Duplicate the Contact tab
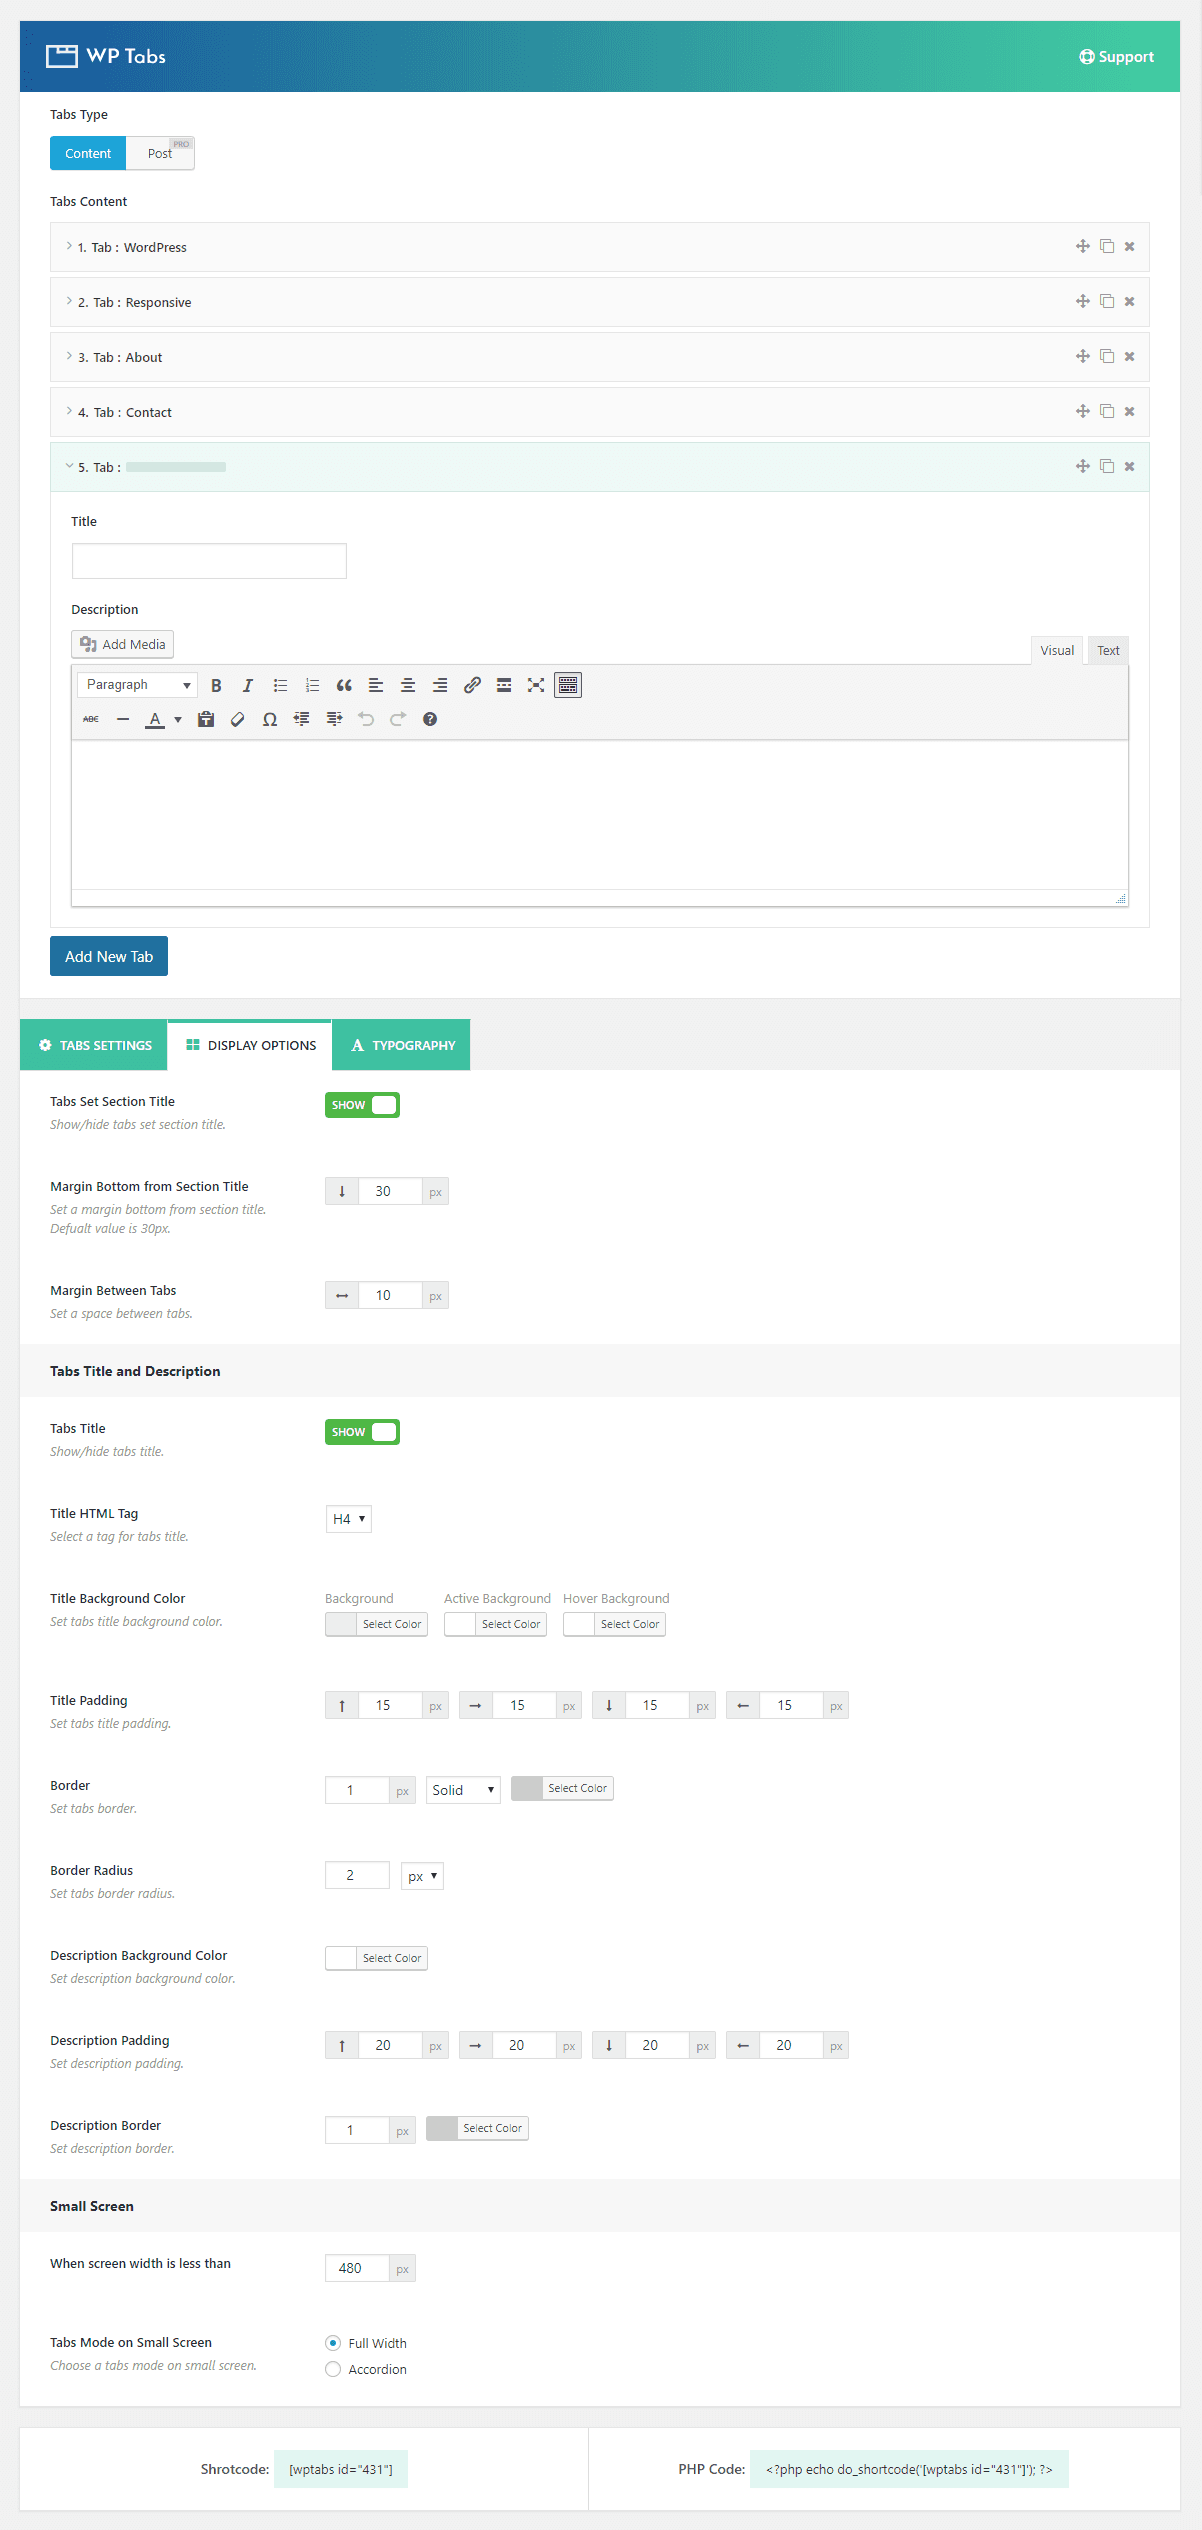Screen dimensions: 1202x2530 pos(1107,411)
